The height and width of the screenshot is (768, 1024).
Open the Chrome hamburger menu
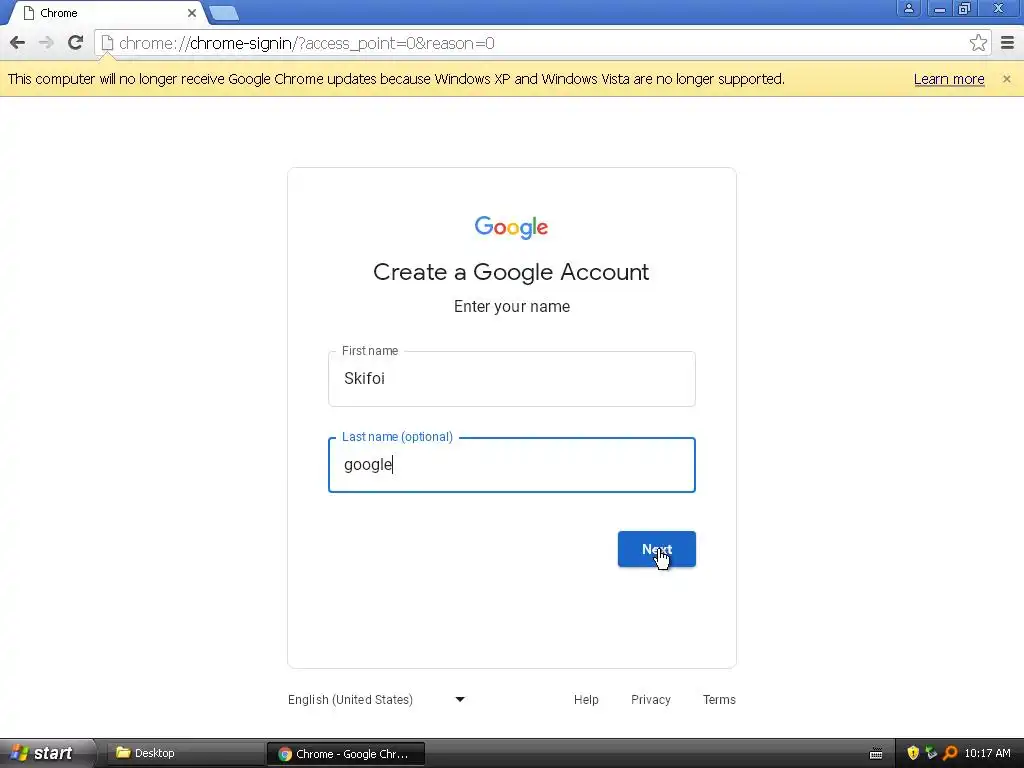tap(1008, 43)
